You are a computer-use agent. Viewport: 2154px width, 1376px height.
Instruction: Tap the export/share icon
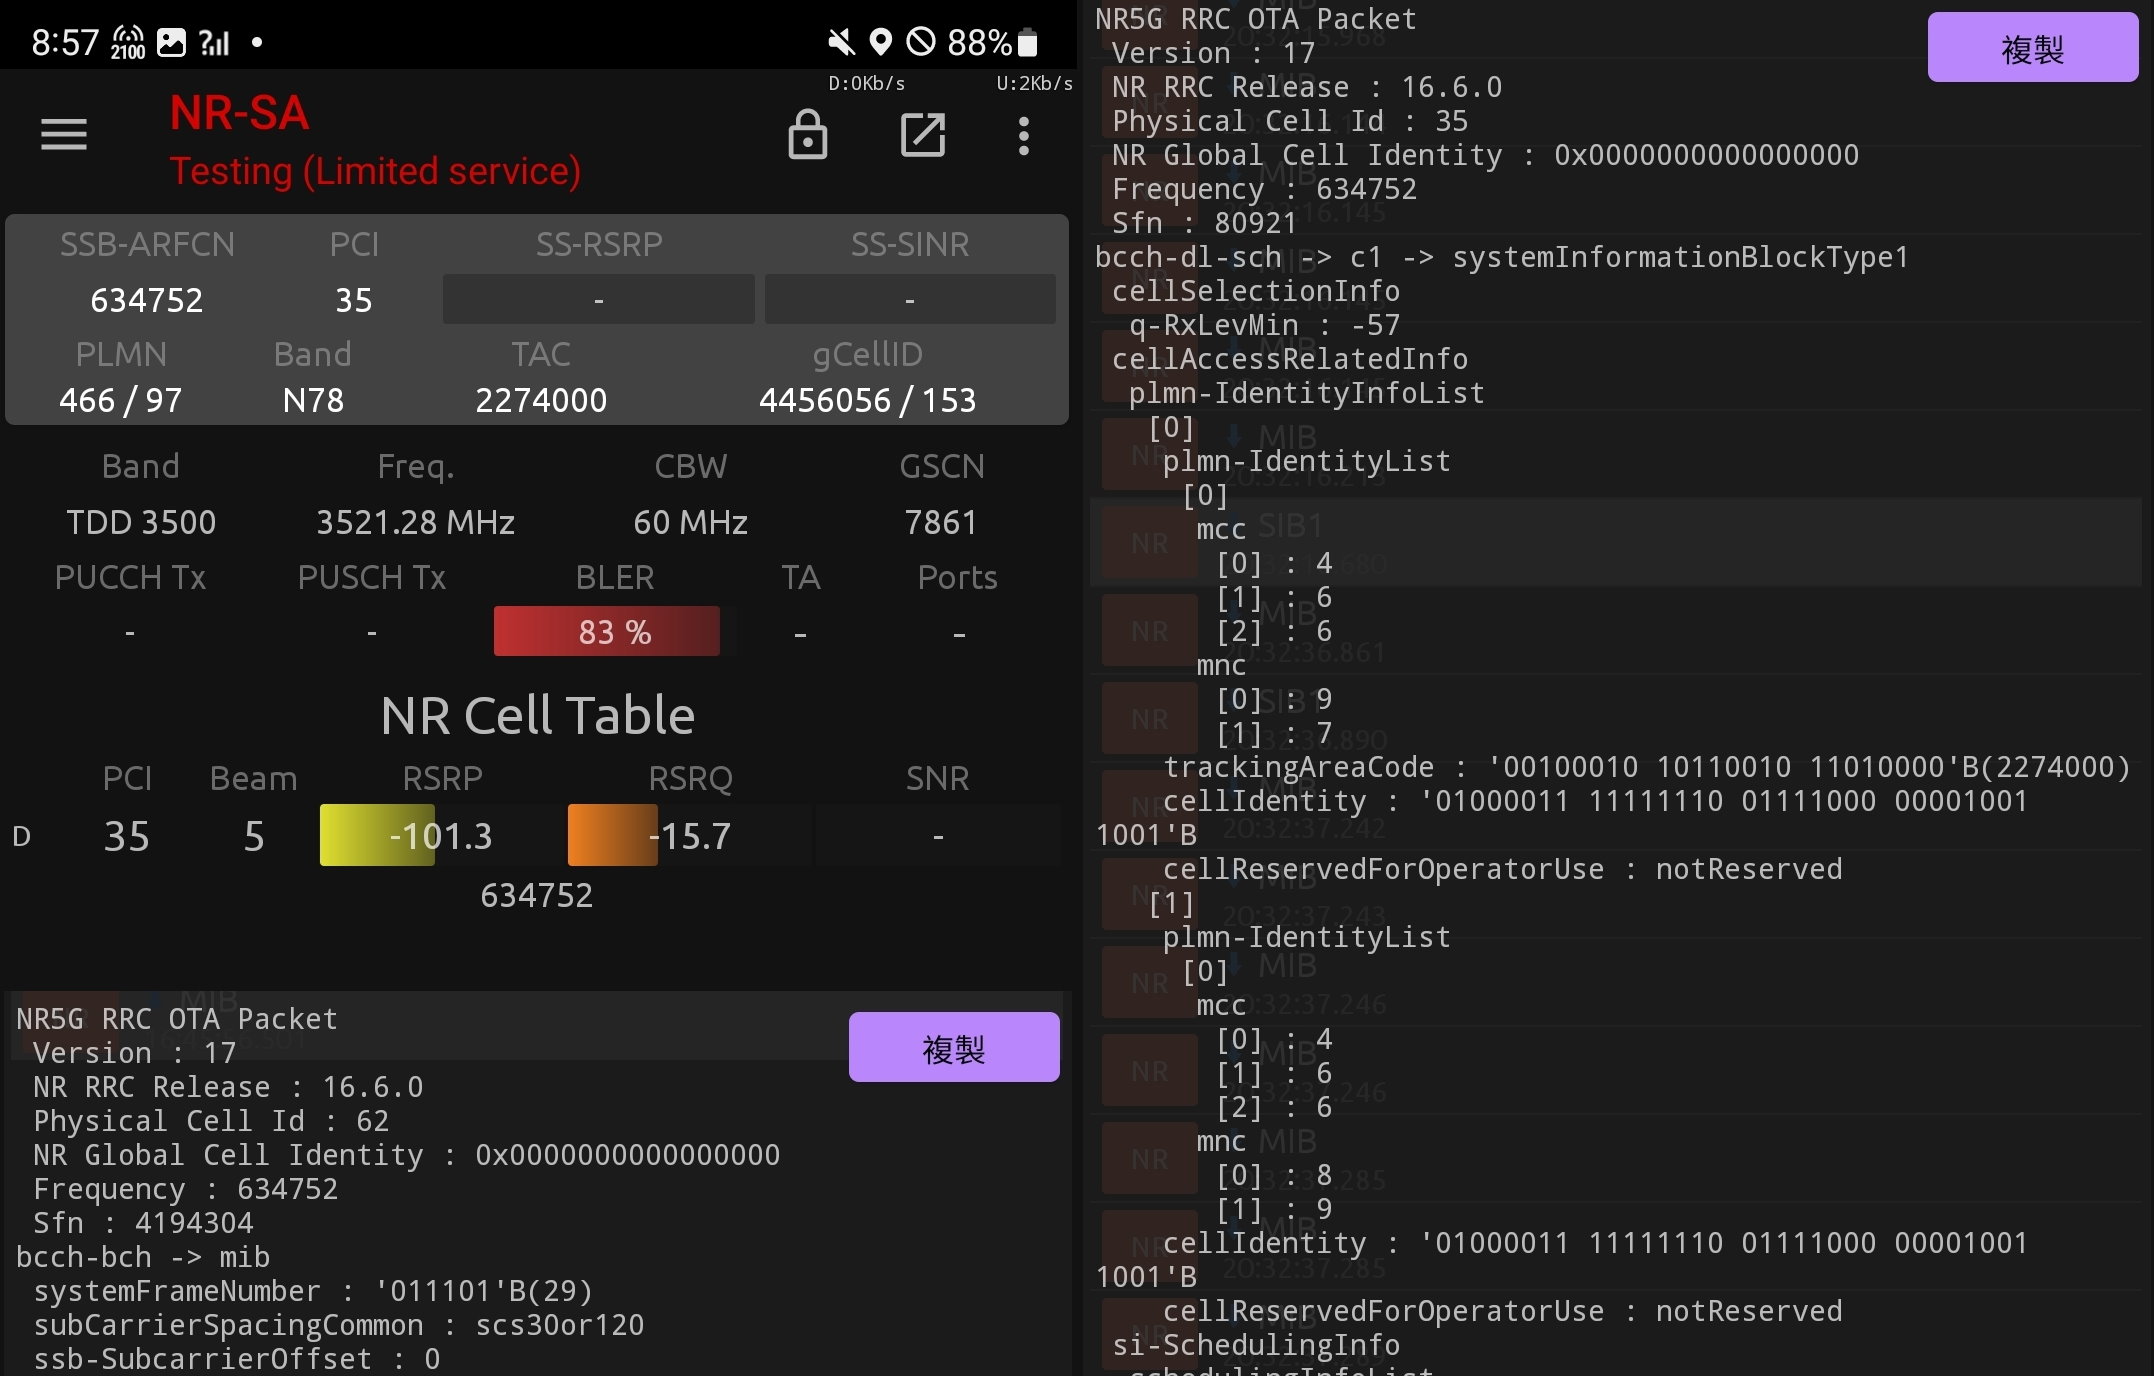click(922, 135)
